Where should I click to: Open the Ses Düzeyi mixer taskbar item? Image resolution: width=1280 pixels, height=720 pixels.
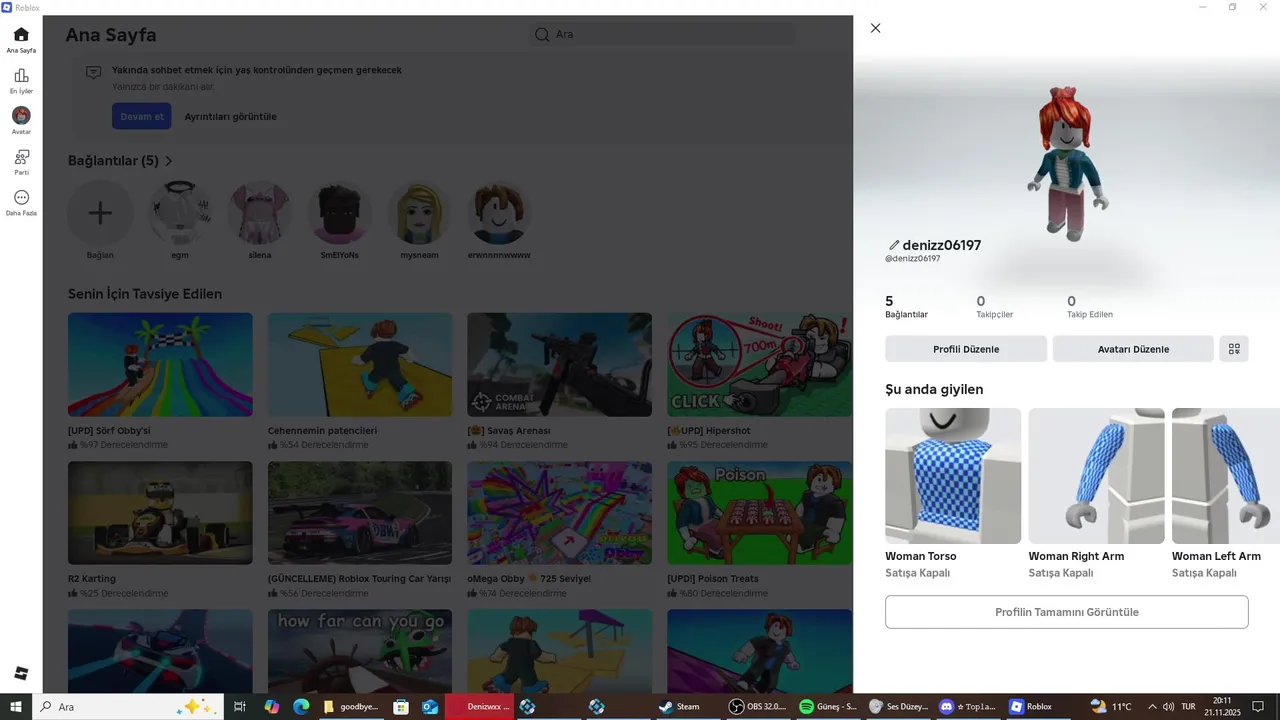click(x=897, y=707)
